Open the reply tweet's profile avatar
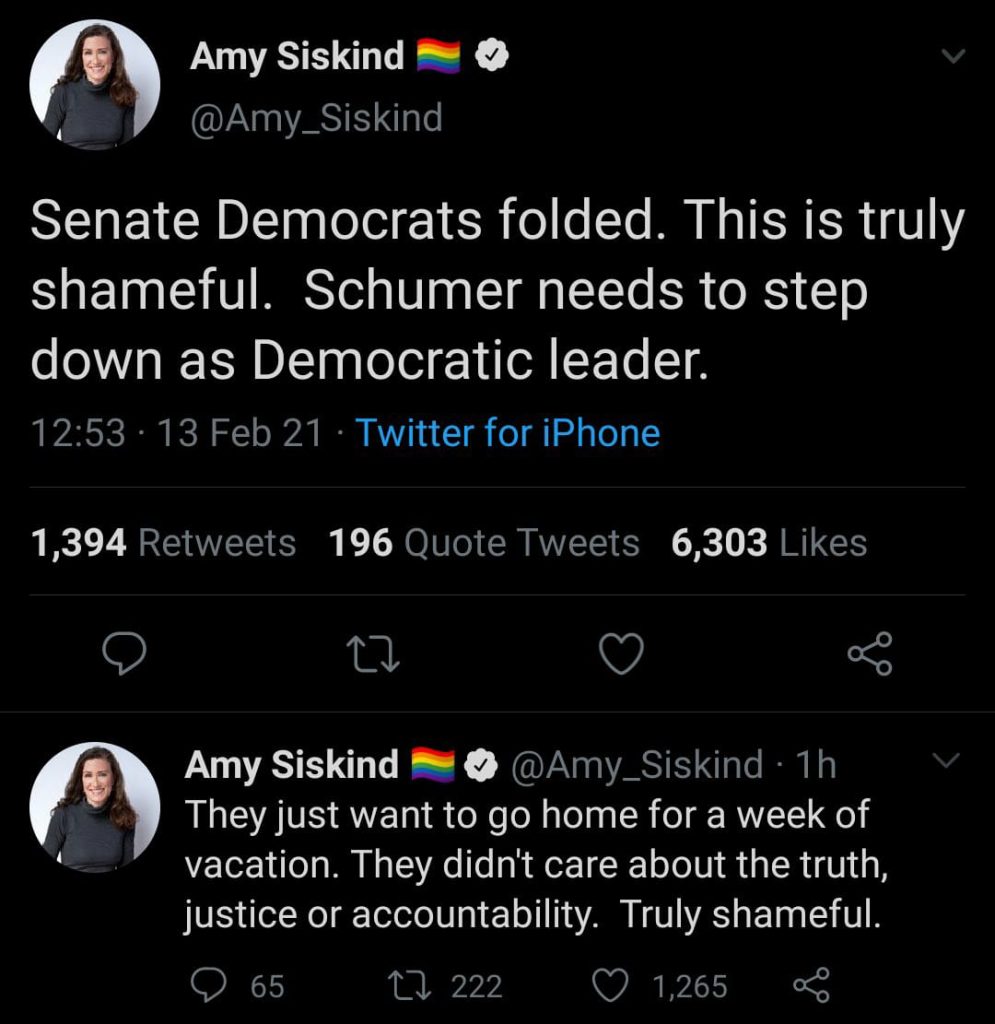995x1024 pixels. [x=96, y=808]
